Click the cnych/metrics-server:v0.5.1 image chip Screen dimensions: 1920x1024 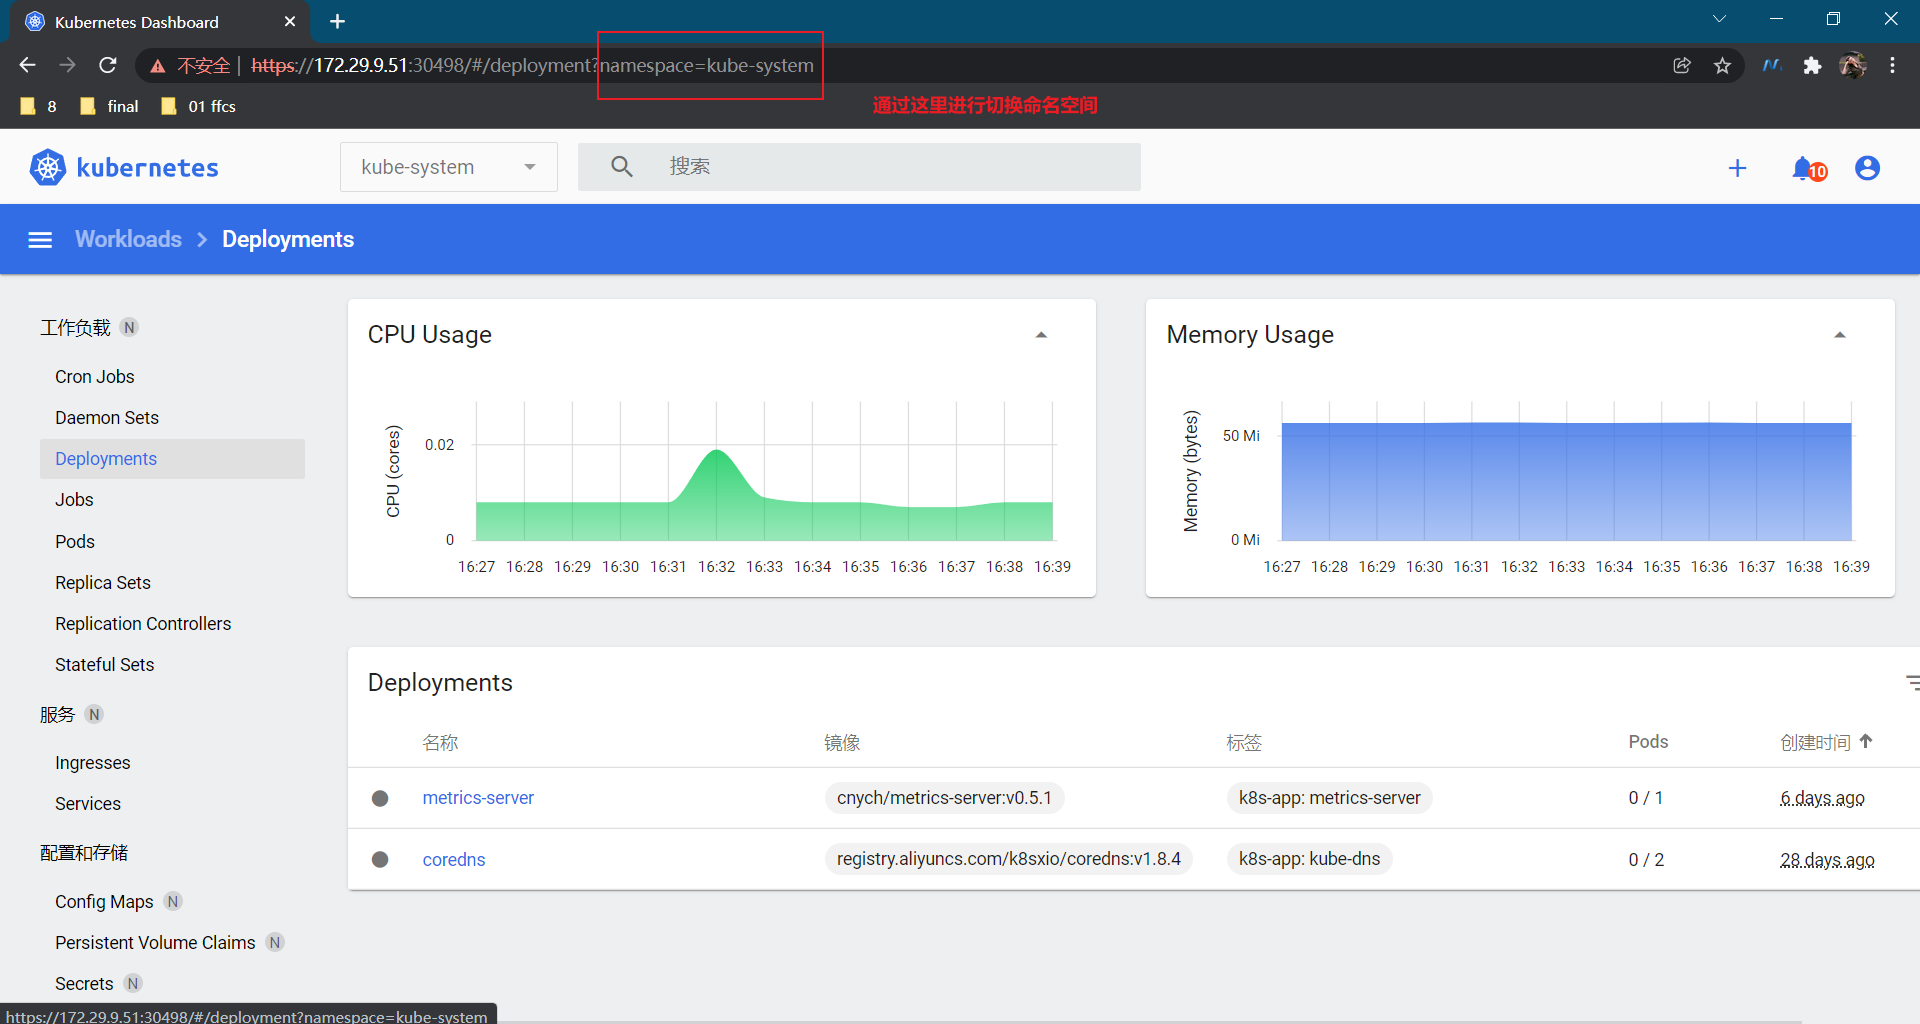pos(944,798)
